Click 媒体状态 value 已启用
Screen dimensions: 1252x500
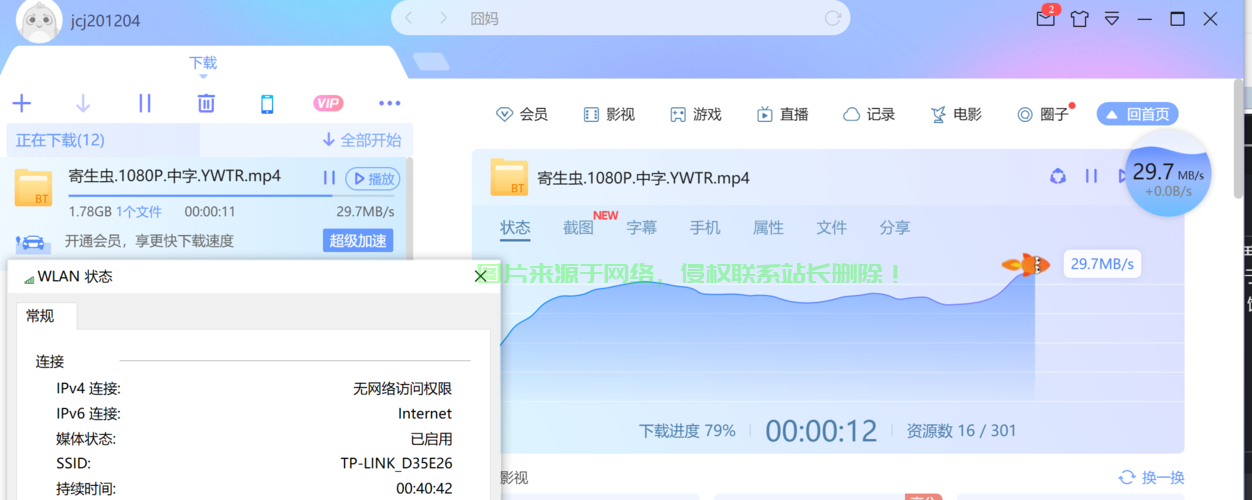point(431,439)
